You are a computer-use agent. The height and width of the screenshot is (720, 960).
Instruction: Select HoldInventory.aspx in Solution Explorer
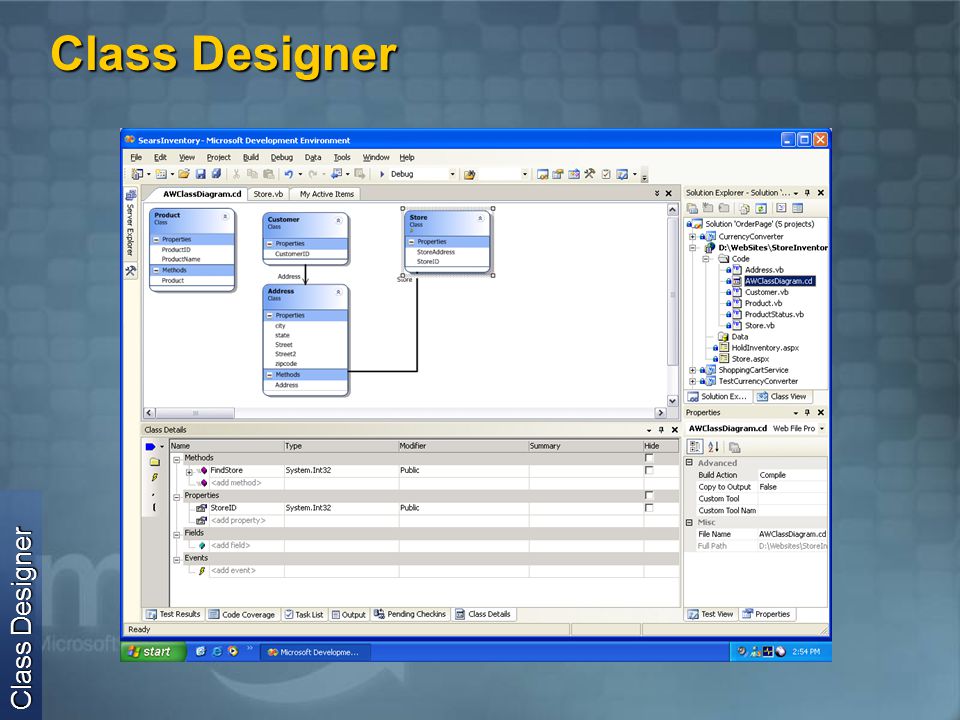[x=765, y=348]
